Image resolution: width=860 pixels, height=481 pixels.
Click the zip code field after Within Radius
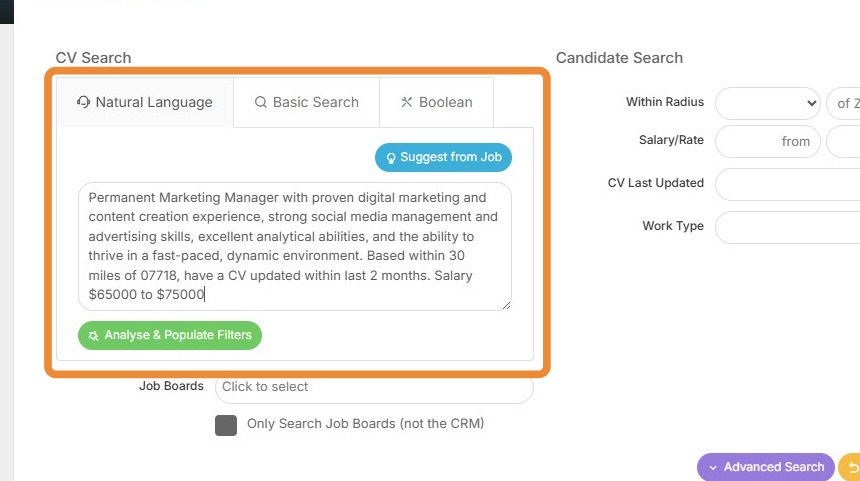coord(842,103)
